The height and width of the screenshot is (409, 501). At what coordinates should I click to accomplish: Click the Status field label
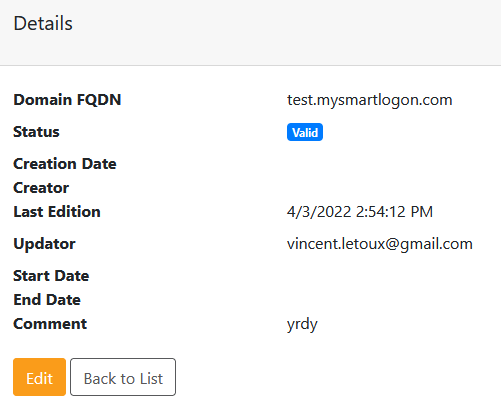tap(36, 132)
